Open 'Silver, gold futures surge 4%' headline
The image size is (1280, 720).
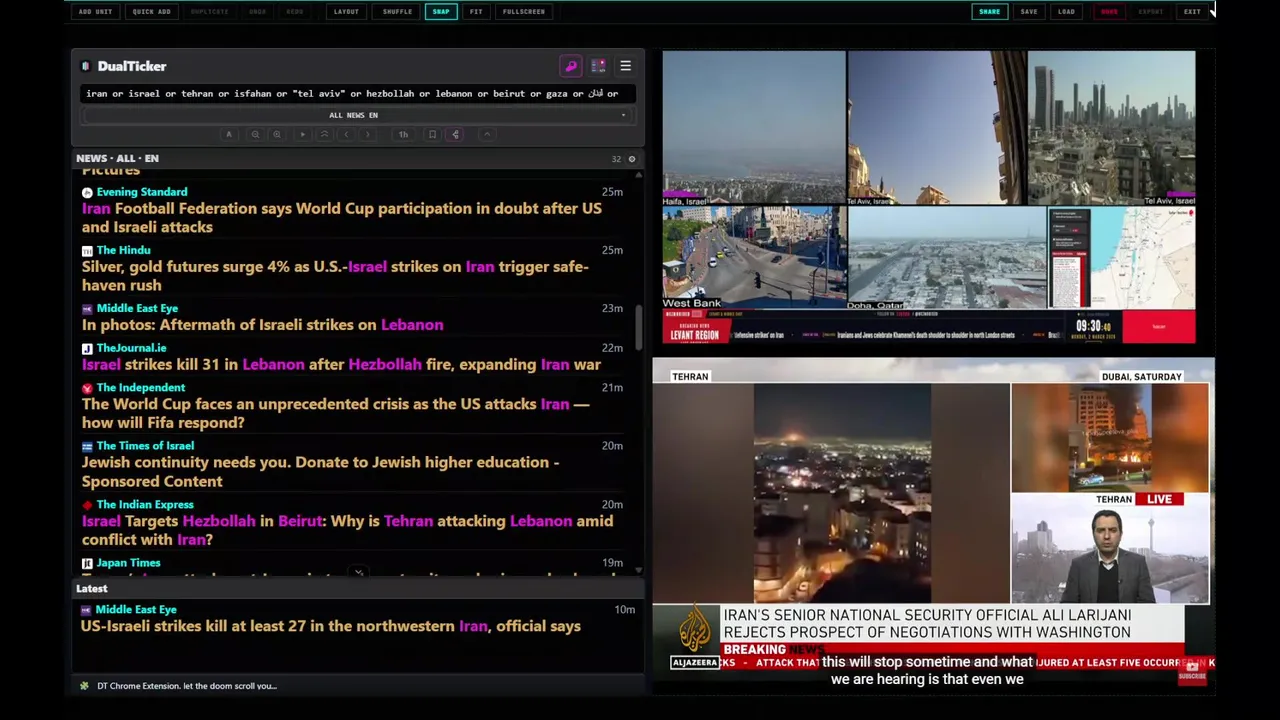coord(335,276)
